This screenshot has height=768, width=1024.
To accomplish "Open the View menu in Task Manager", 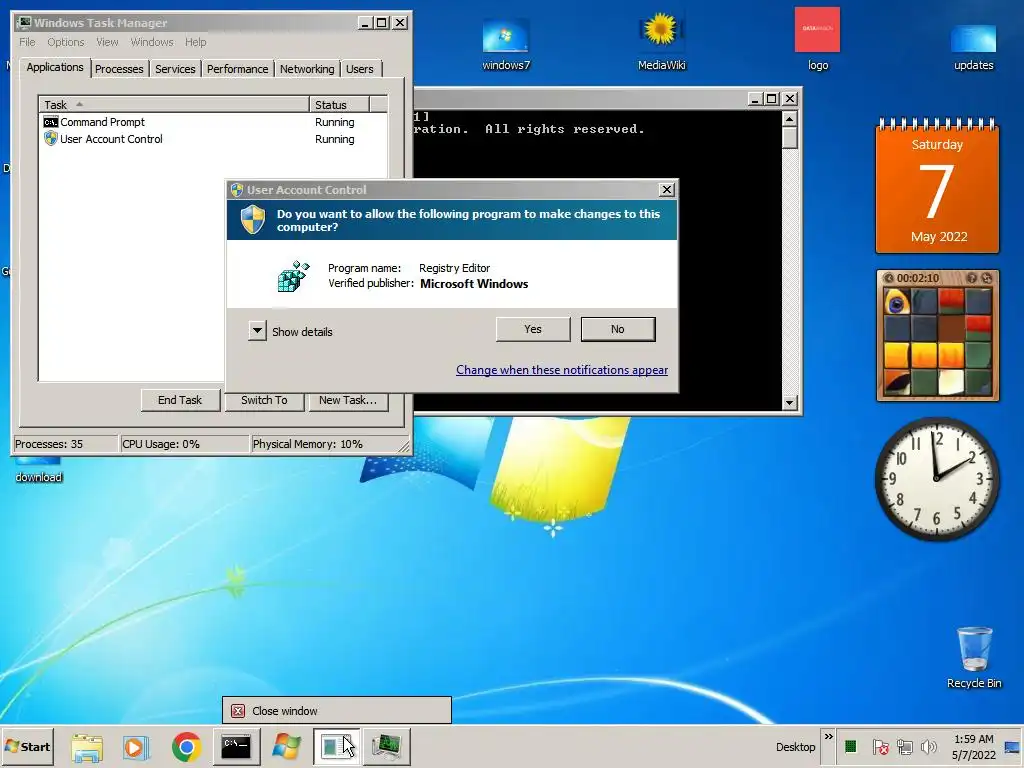I will coord(107,42).
